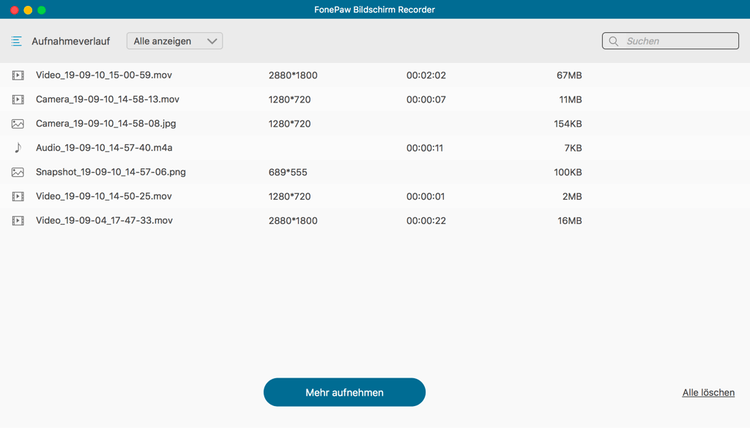Click the 7KB file size

[573, 148]
